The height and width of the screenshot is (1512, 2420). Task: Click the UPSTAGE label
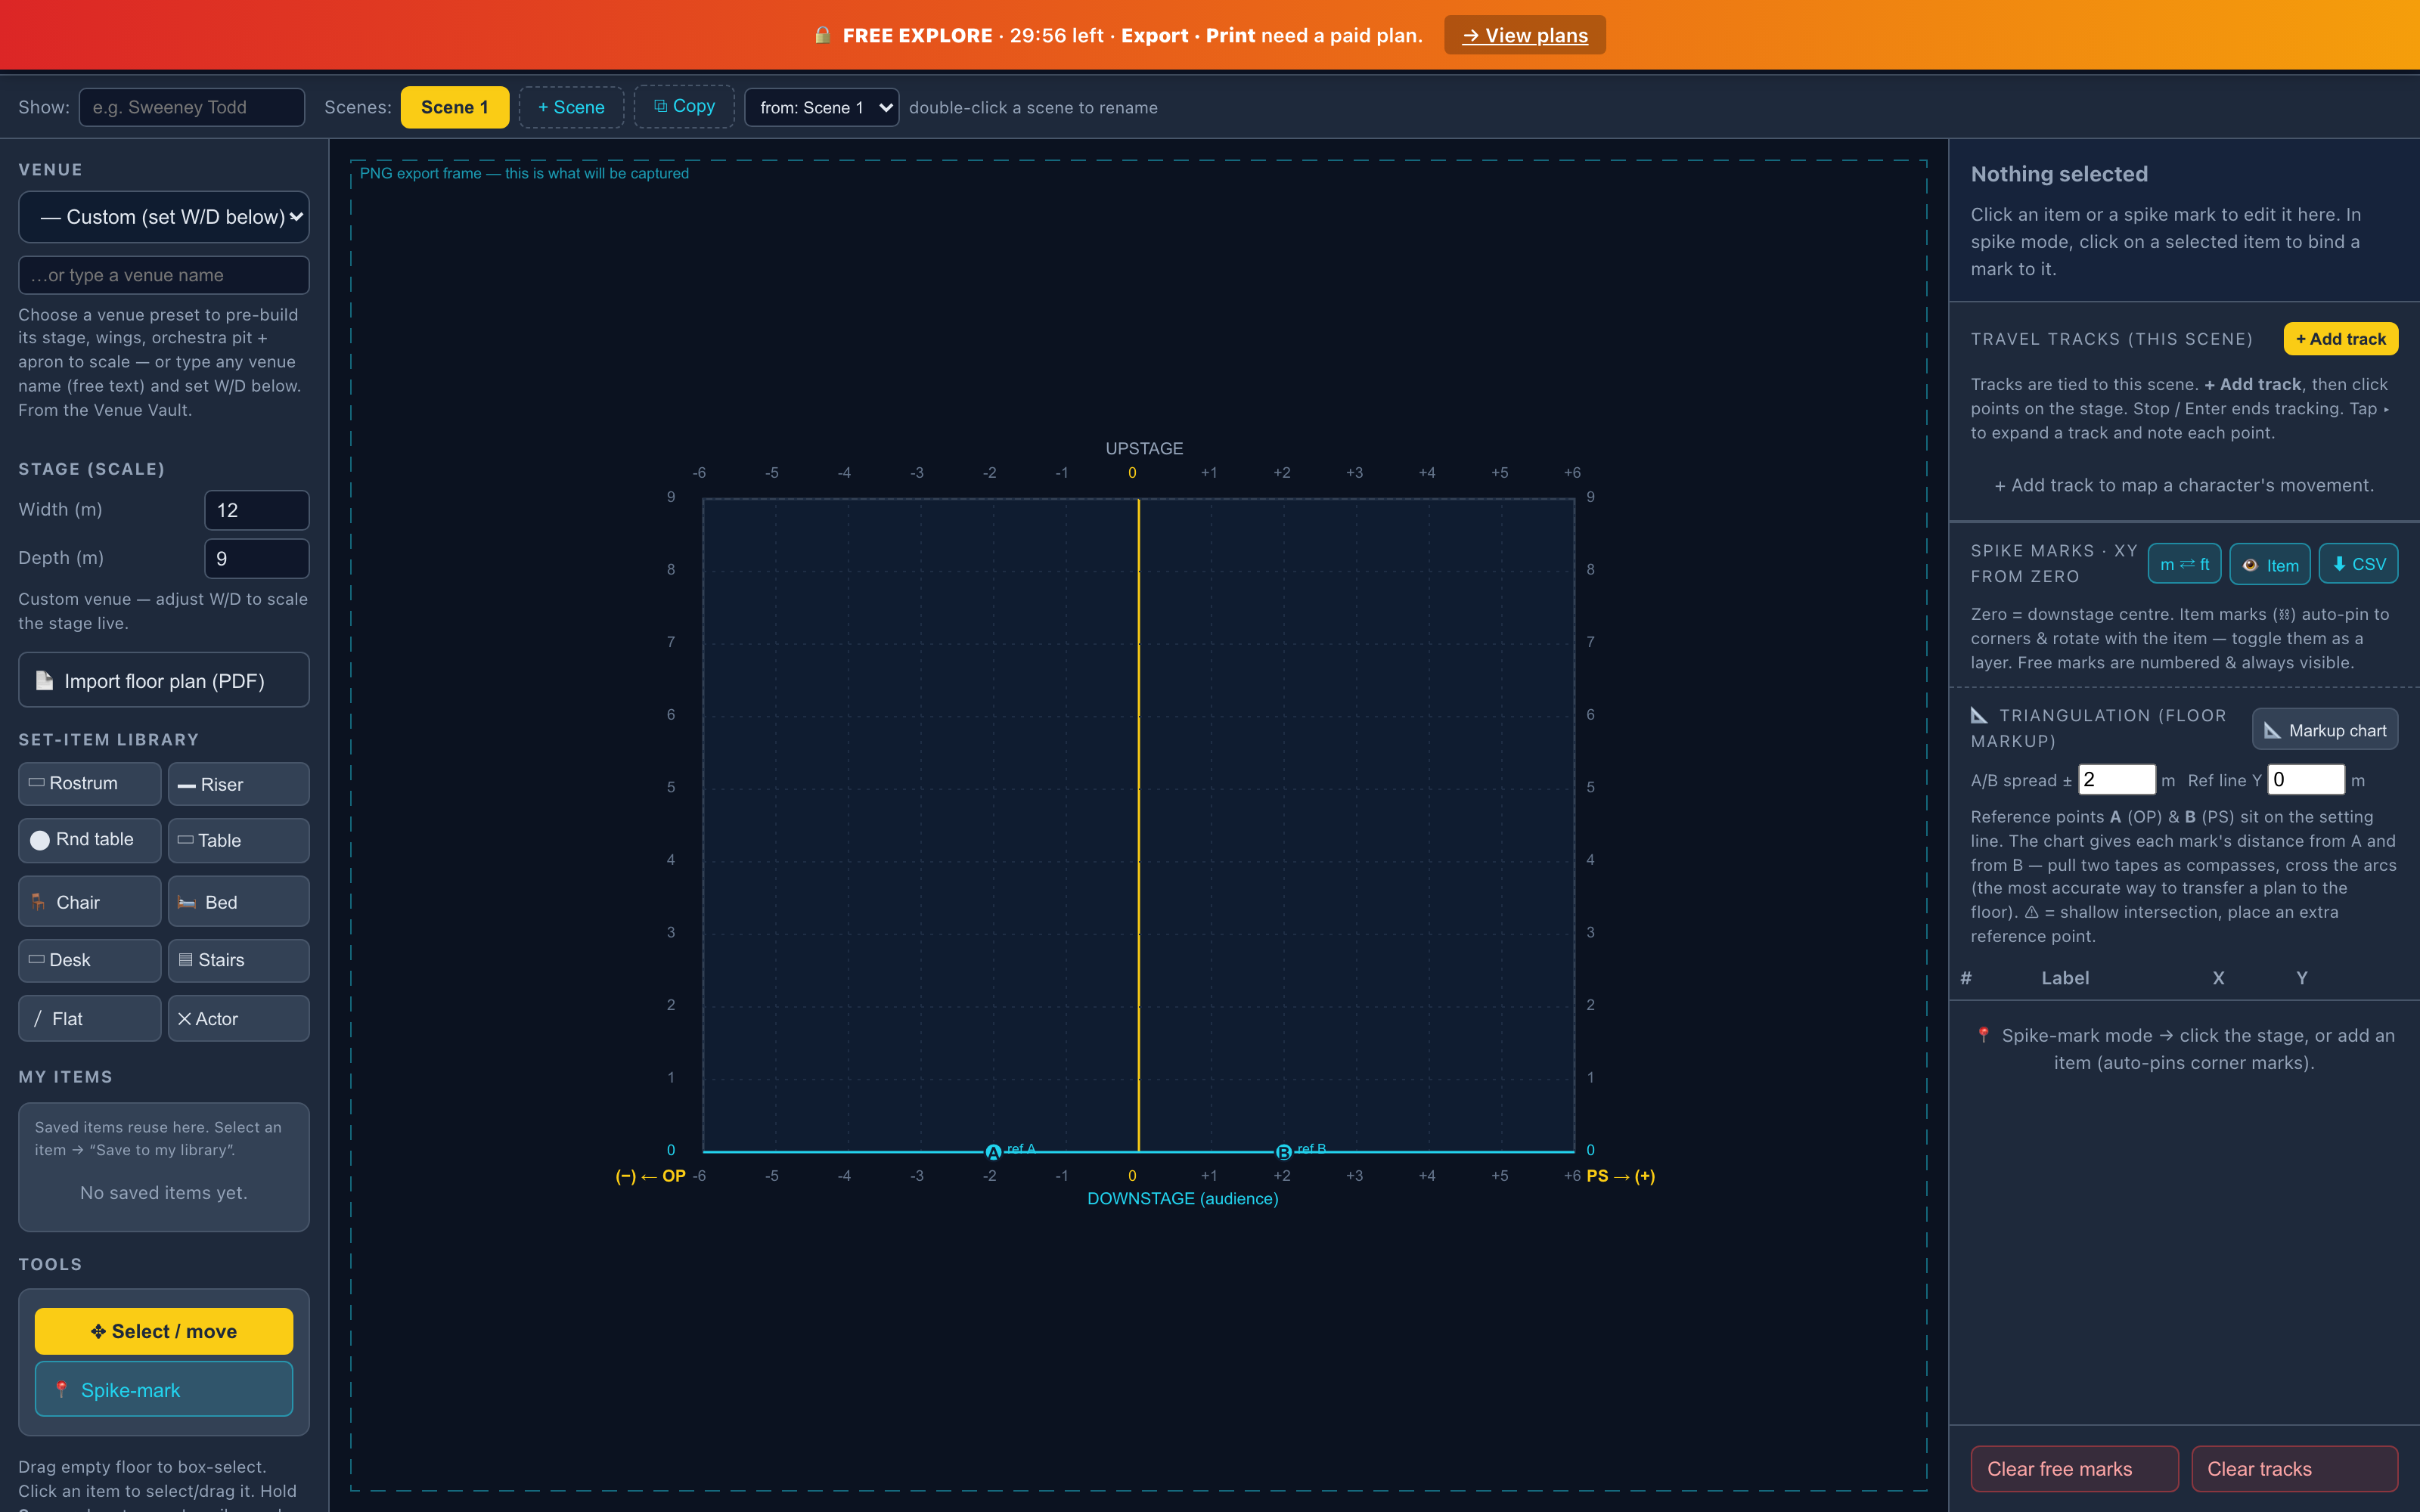tap(1144, 448)
